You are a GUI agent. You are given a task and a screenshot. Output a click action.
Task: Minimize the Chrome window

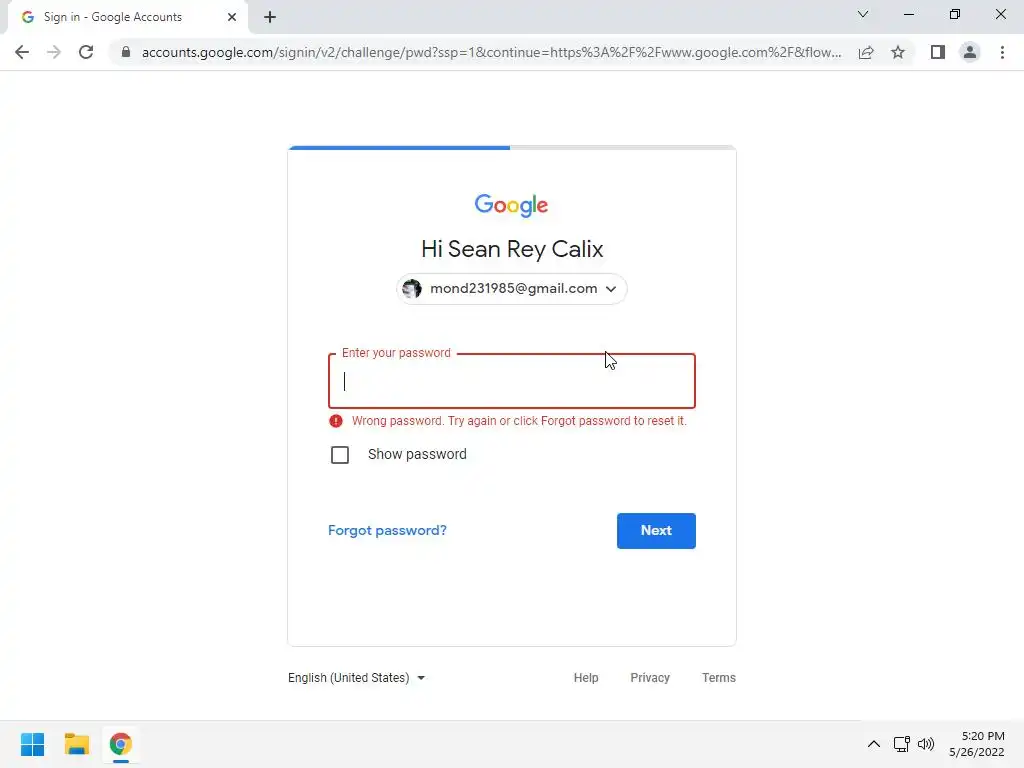point(908,14)
